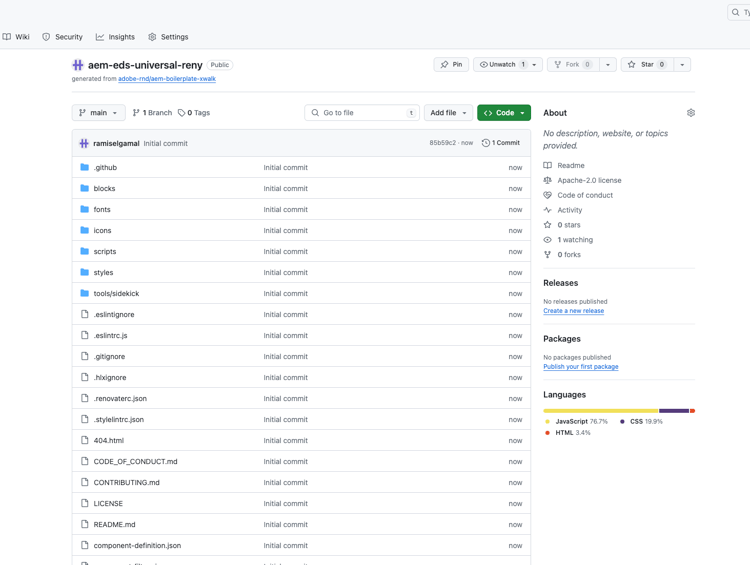750x565 pixels.
Task: Open the Packages heading link
Action: pyautogui.click(x=562, y=339)
